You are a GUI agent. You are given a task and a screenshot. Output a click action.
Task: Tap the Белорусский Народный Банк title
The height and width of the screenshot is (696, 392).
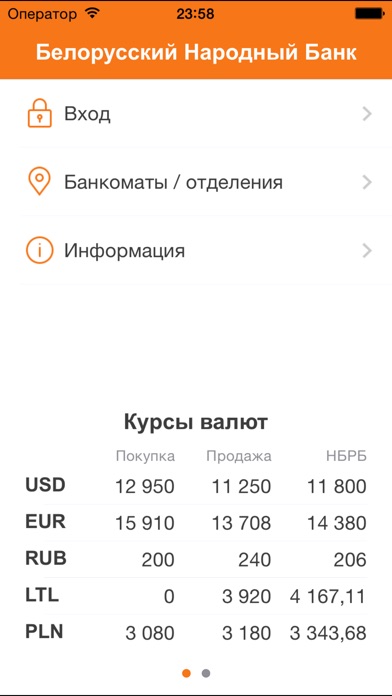[x=196, y=53]
